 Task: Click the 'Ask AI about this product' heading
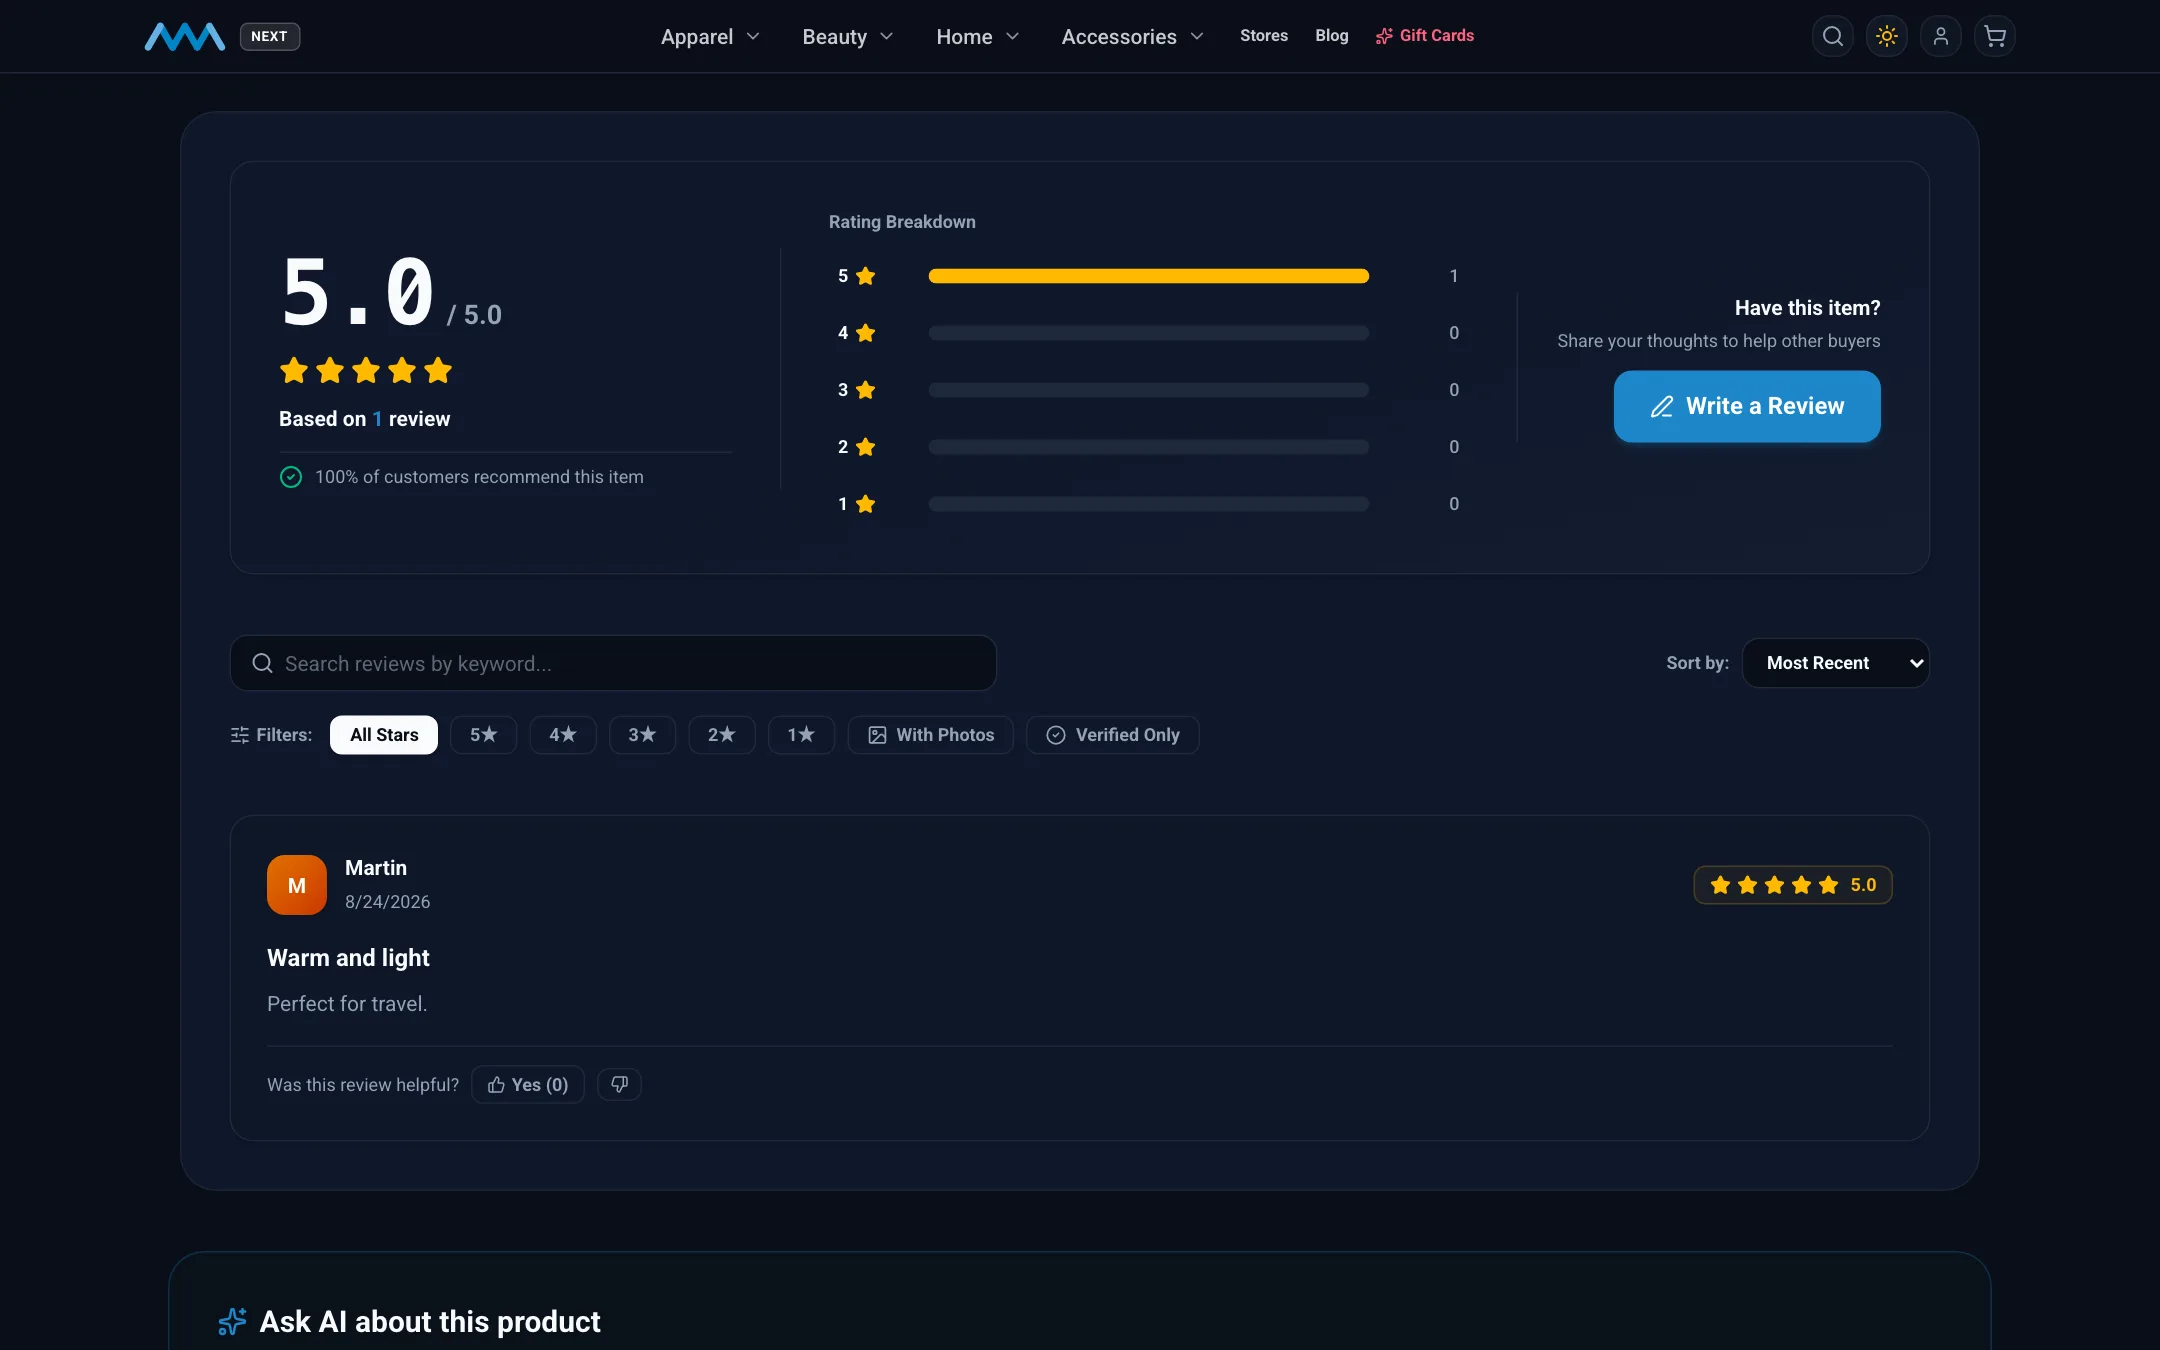pyautogui.click(x=430, y=1322)
